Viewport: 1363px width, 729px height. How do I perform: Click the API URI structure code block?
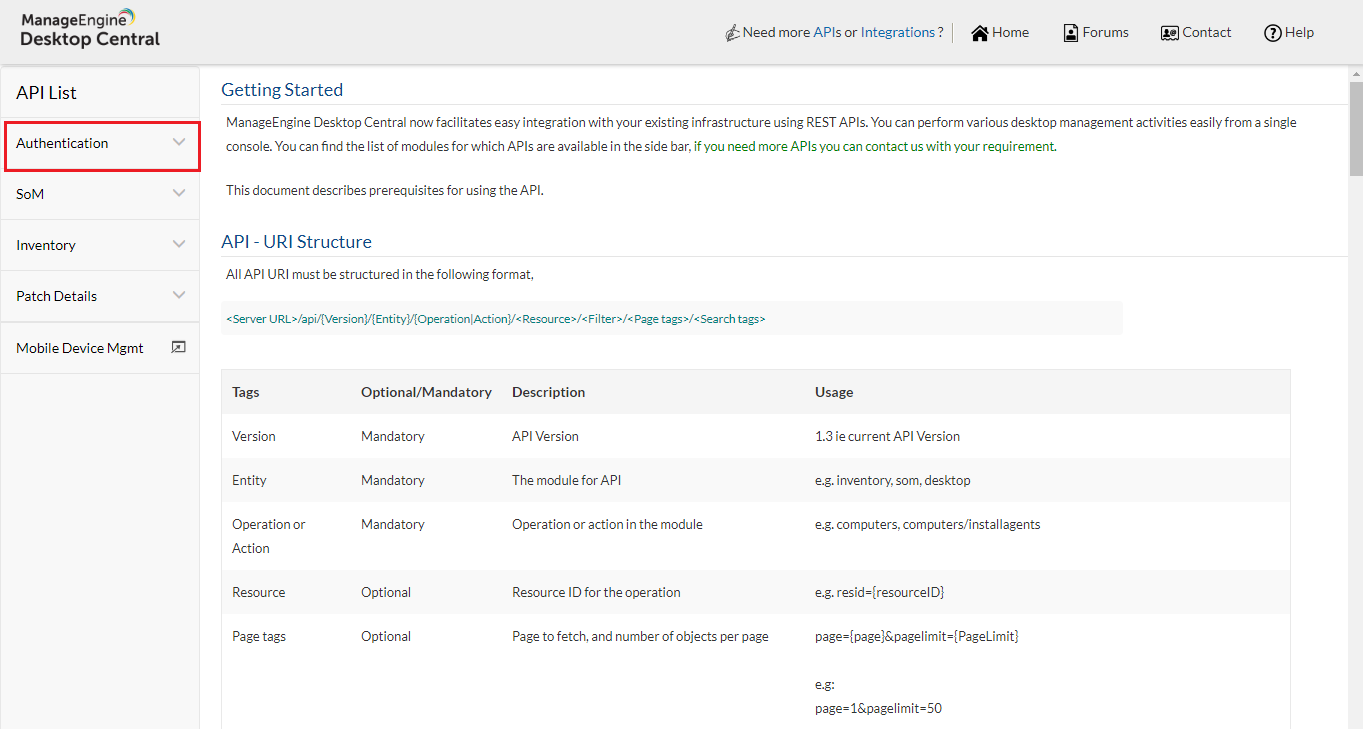[x=671, y=319]
